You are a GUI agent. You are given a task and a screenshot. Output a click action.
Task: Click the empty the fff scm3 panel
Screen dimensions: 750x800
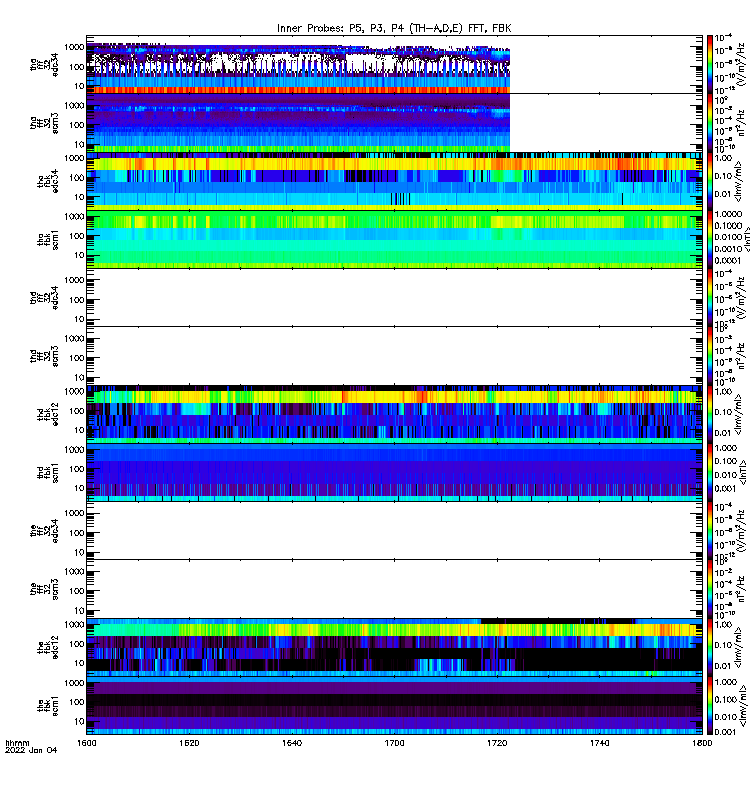[394, 589]
